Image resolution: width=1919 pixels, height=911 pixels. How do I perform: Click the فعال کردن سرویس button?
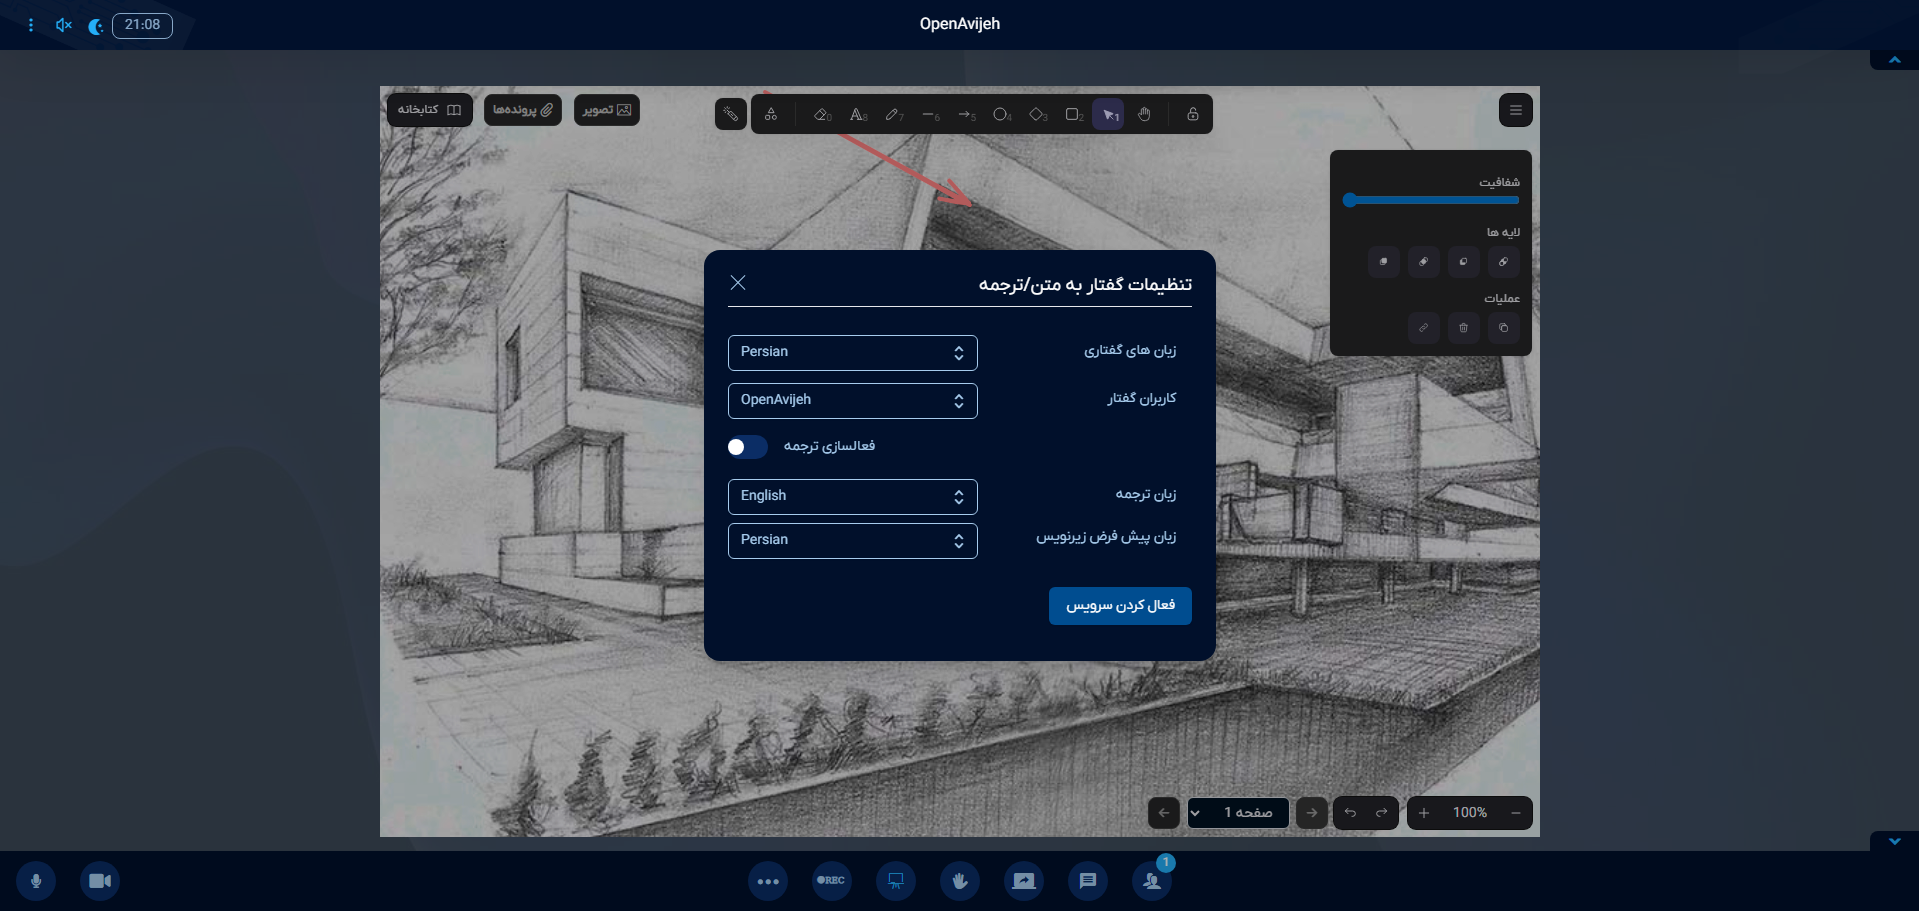coord(1120,606)
